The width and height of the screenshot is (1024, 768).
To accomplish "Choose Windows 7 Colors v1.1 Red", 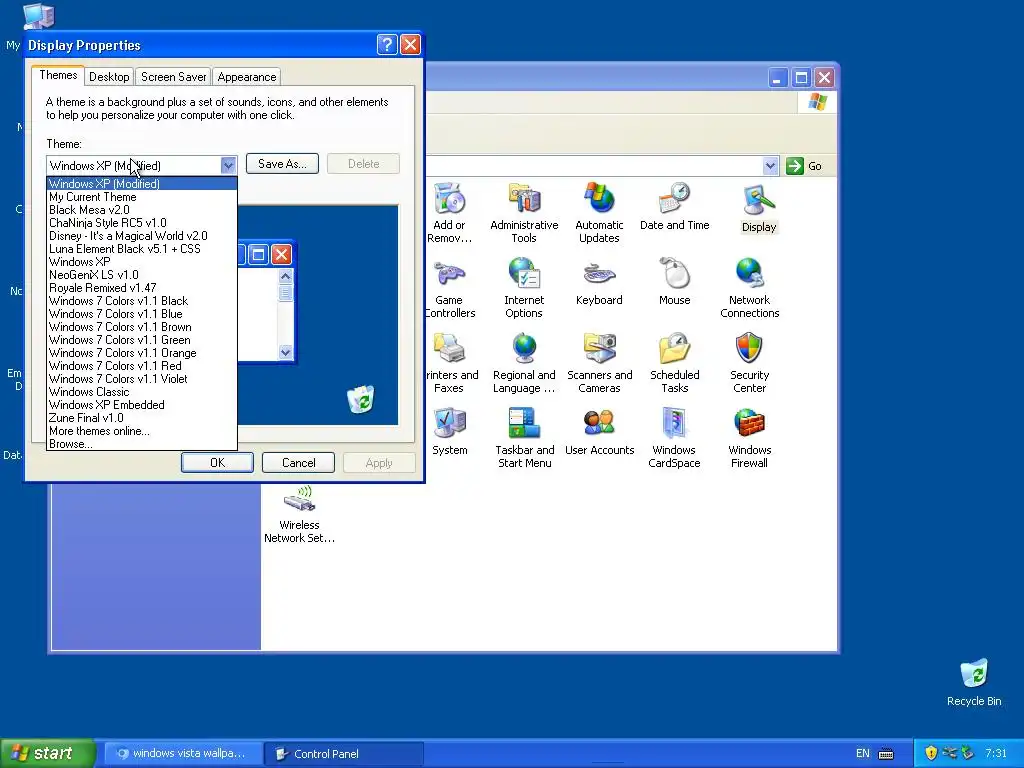I will click(142, 366).
